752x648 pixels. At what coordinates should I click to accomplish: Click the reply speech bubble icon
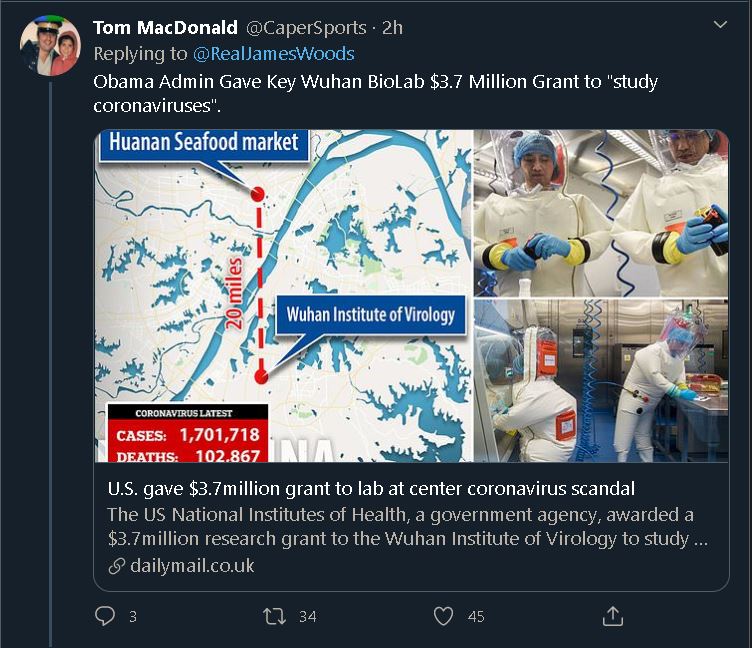point(106,616)
